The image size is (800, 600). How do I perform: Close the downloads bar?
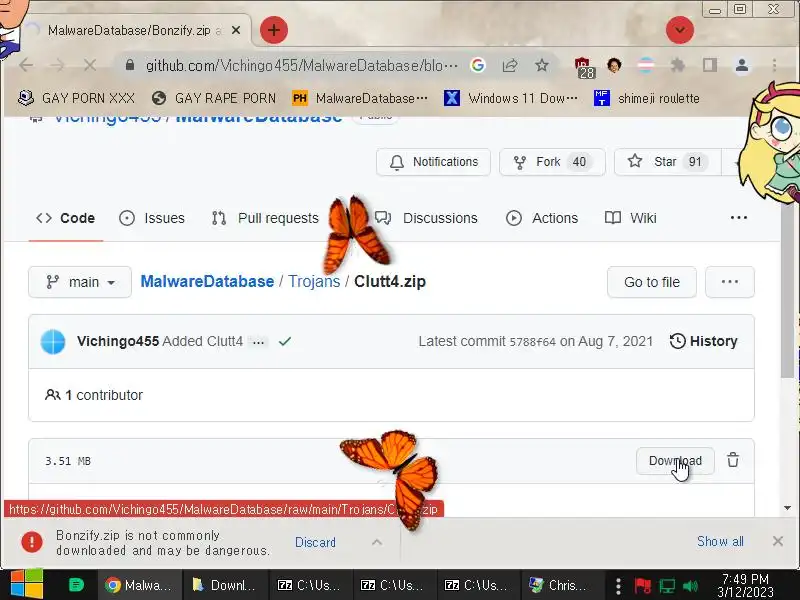click(x=778, y=541)
